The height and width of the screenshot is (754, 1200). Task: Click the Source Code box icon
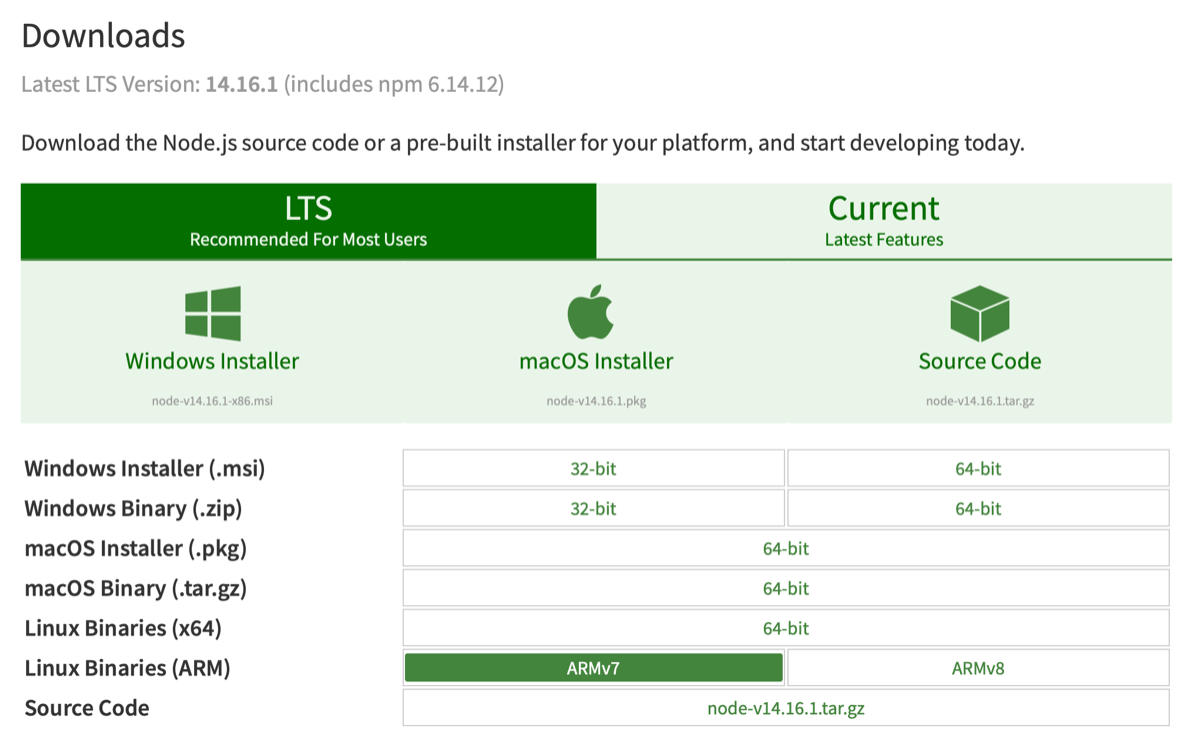pyautogui.click(x=979, y=313)
